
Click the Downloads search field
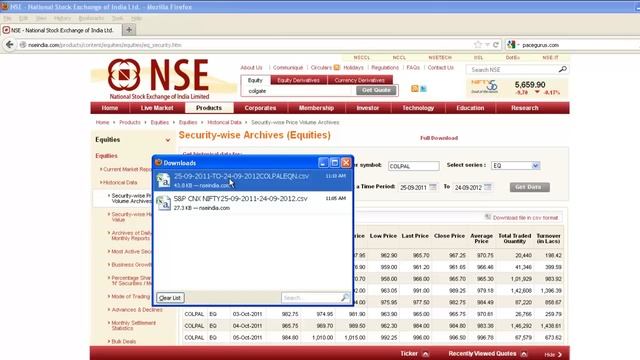coord(311,298)
